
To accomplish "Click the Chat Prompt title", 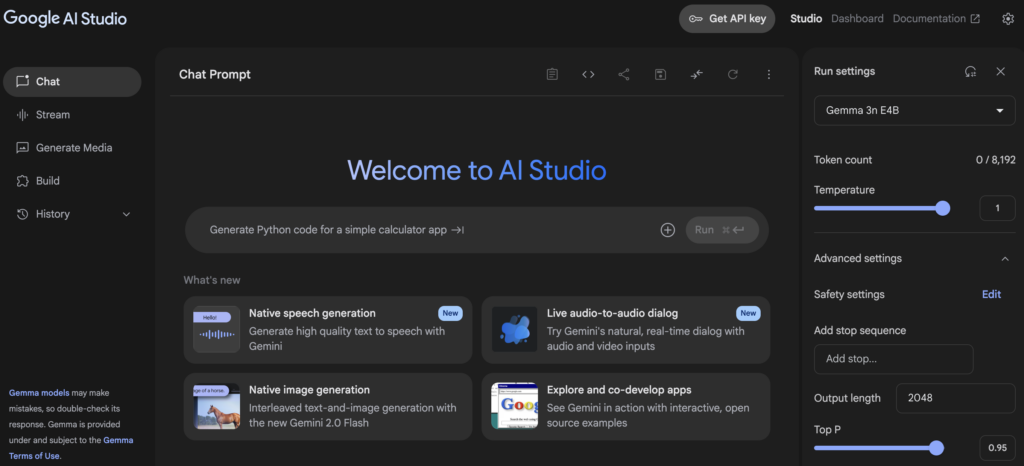I will coord(215,74).
